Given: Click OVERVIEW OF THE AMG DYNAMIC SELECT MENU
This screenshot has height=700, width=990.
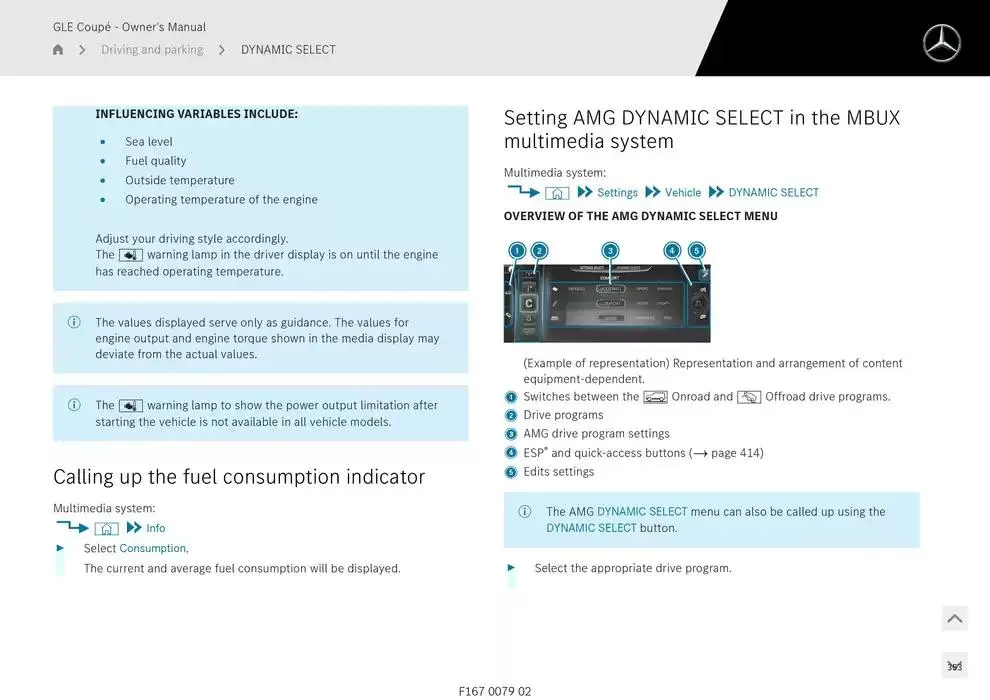Looking at the screenshot, I should pos(640,216).
